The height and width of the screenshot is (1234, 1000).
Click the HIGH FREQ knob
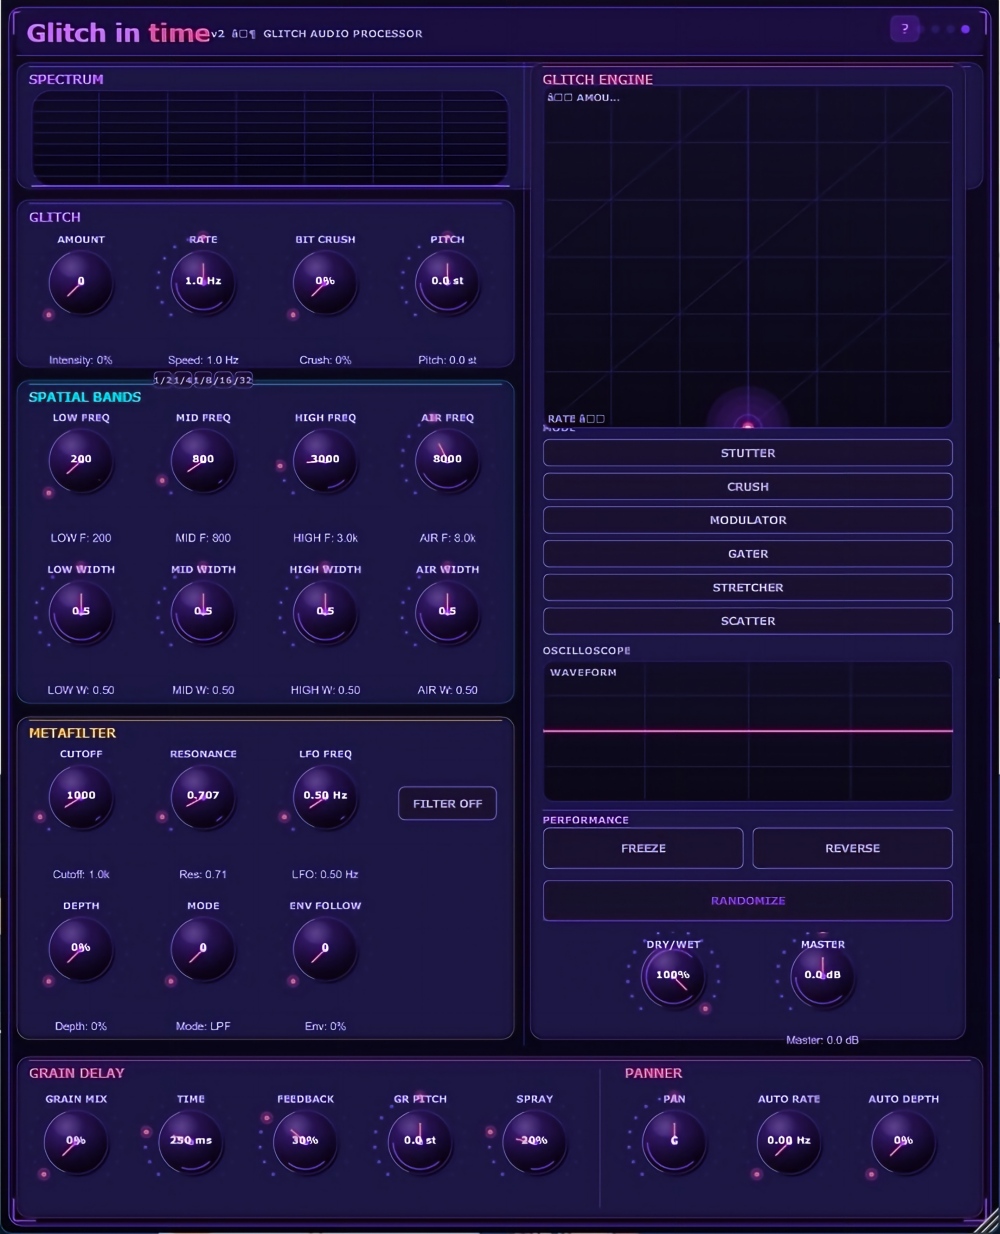point(325,460)
